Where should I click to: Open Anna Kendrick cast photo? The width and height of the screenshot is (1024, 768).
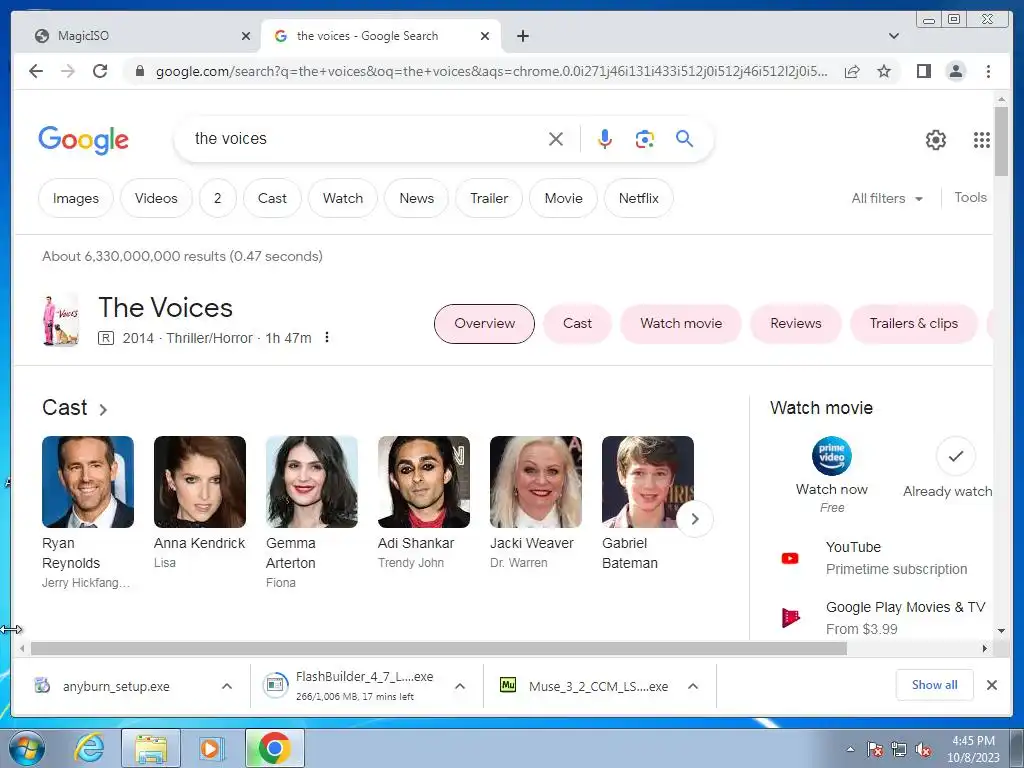pyautogui.click(x=200, y=482)
